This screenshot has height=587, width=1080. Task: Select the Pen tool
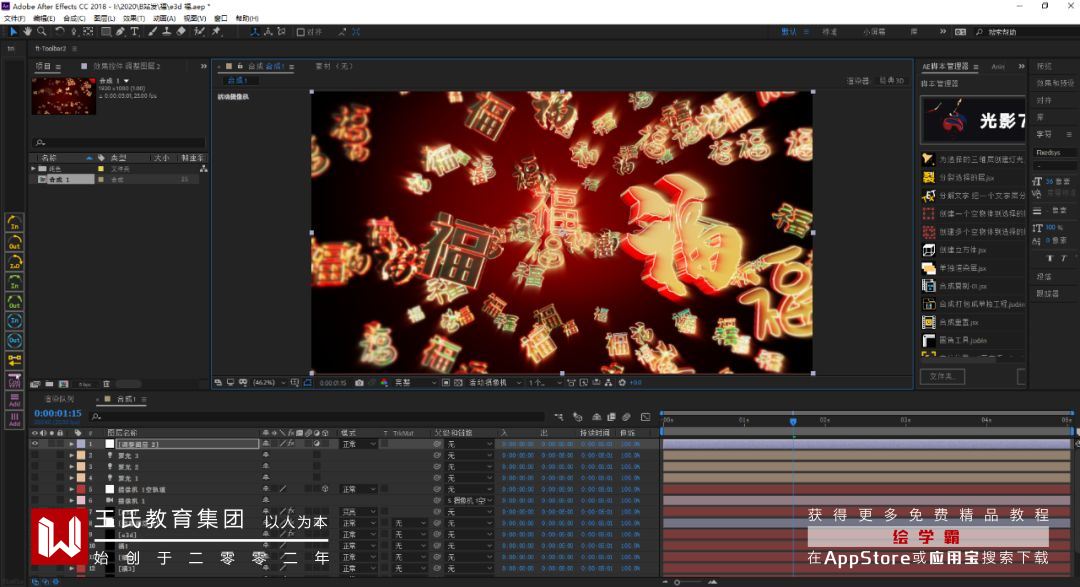pos(120,31)
